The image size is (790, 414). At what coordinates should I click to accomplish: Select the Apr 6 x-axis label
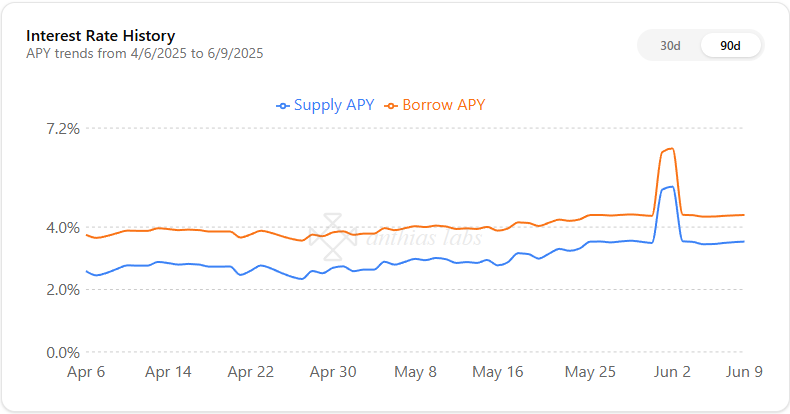pos(86,372)
